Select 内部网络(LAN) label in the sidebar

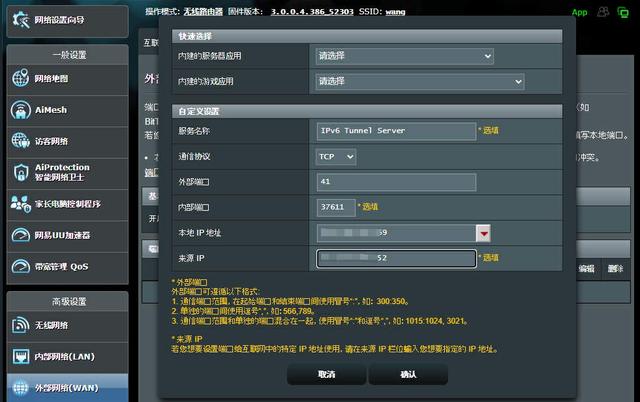[x=64, y=357]
